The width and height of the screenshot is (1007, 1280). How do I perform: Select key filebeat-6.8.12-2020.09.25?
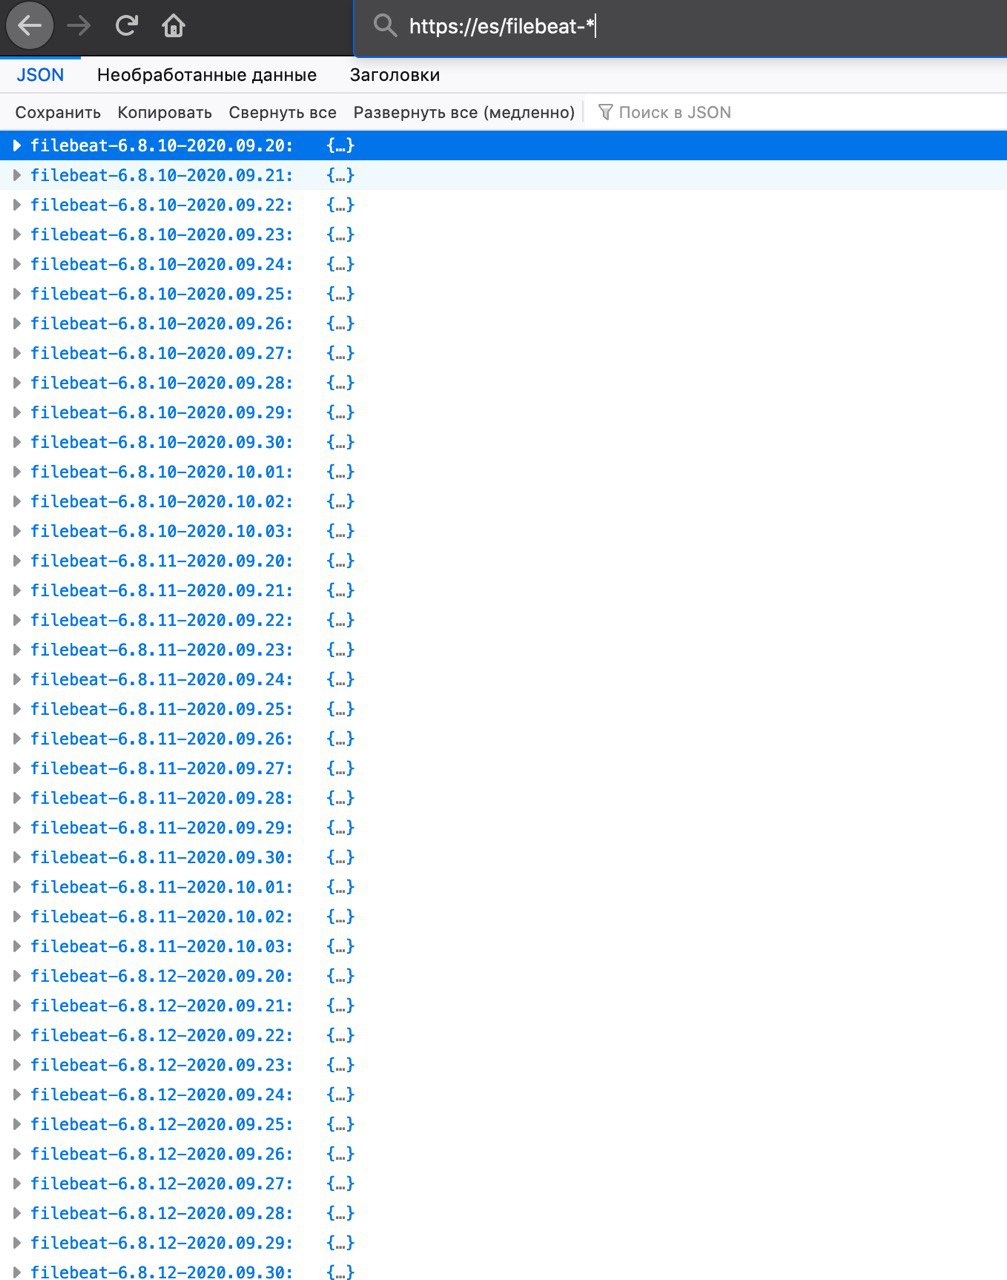[162, 1125]
